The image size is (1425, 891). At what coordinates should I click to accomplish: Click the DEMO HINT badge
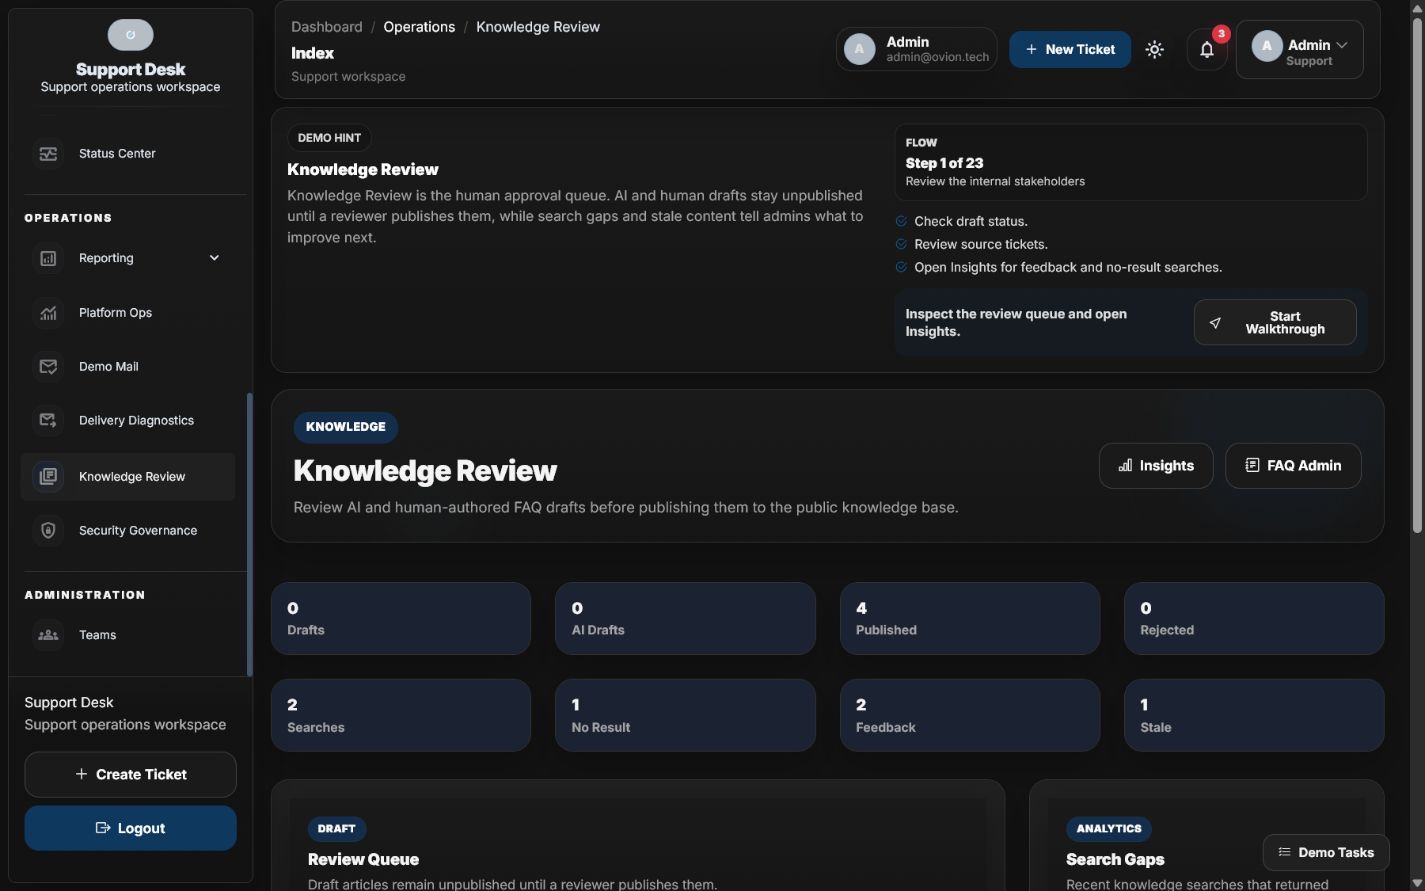coord(329,138)
